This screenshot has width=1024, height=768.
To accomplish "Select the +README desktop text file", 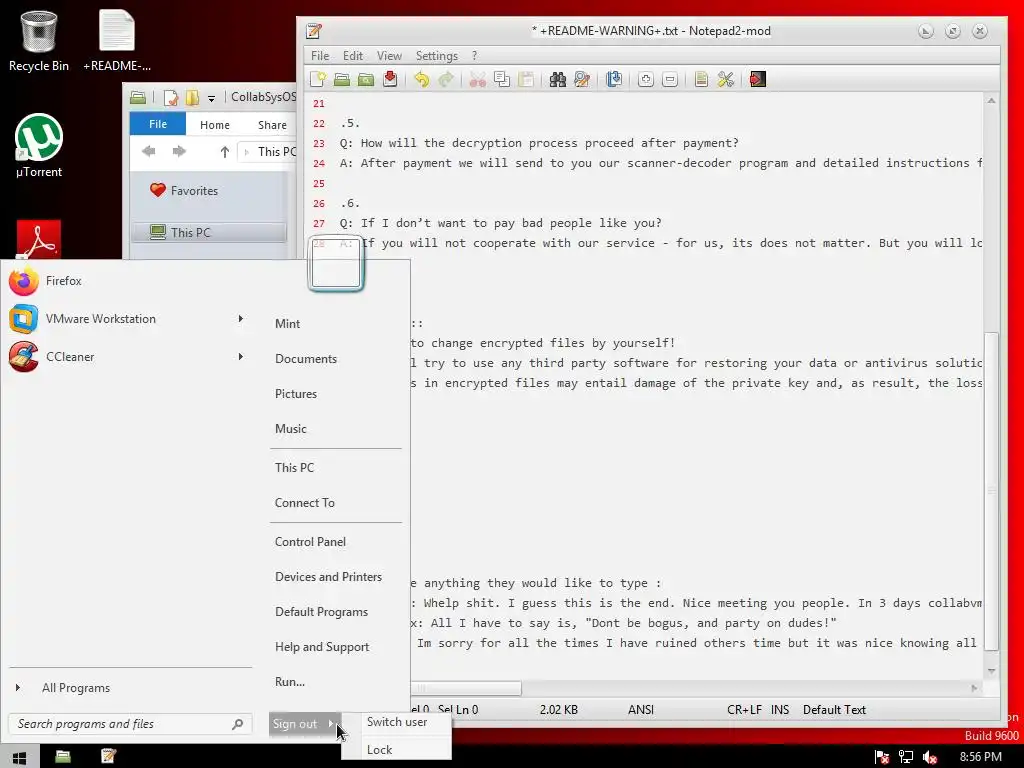I will (117, 40).
